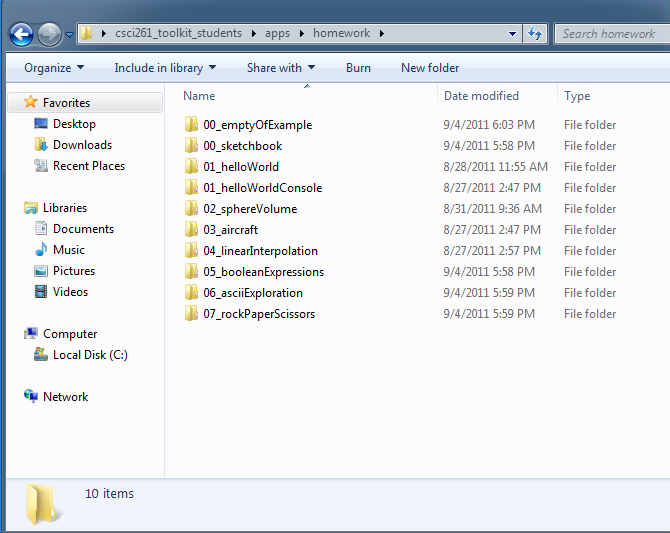670x533 pixels.
Task: Sort by the Name column header
Action: 199,96
